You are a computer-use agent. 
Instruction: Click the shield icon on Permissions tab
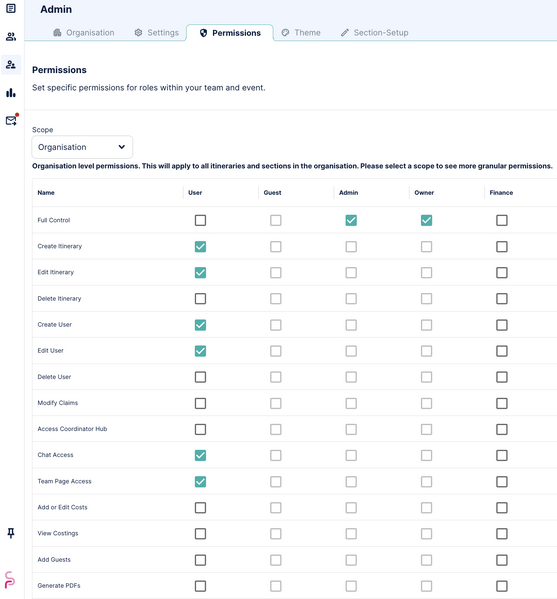point(203,33)
